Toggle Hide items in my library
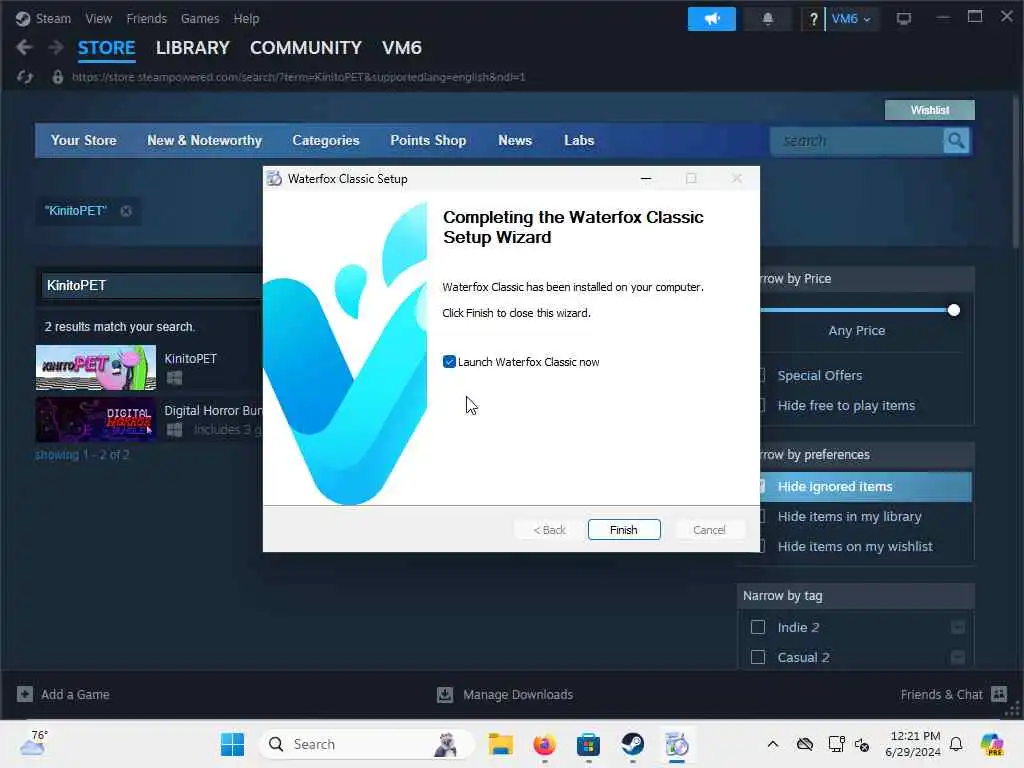This screenshot has width=1024, height=768. click(x=849, y=517)
